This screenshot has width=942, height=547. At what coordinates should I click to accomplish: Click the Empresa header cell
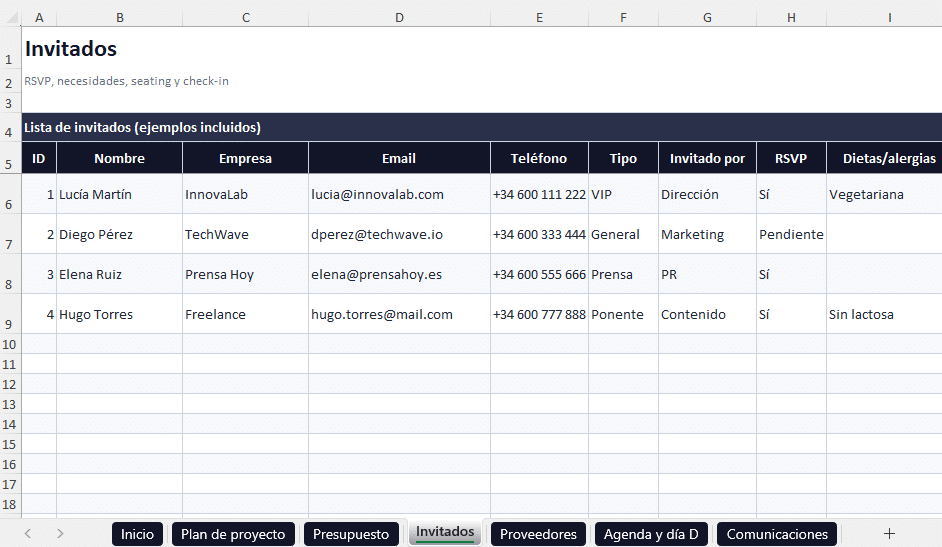(x=246, y=159)
